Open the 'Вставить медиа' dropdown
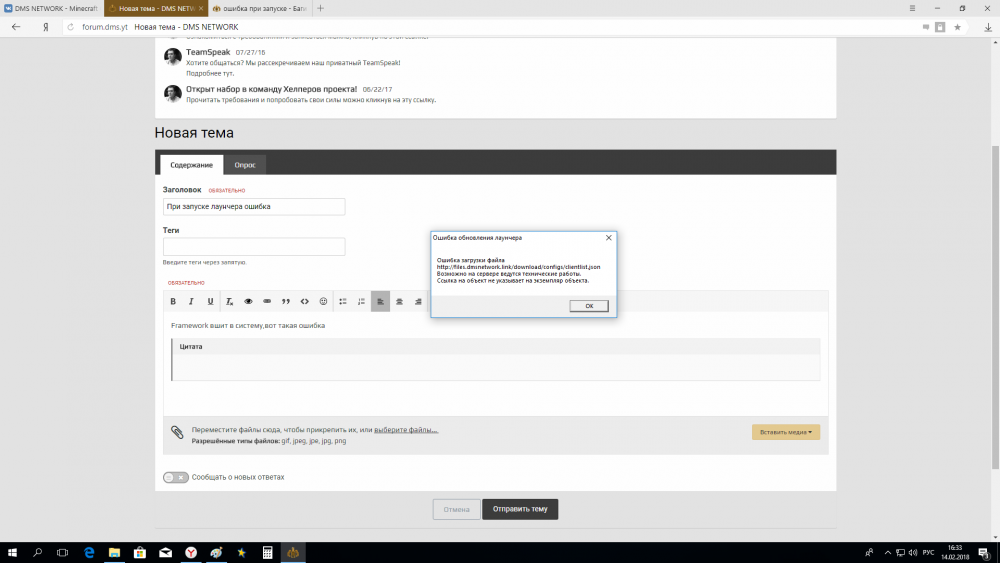This screenshot has width=1000, height=563. click(786, 432)
